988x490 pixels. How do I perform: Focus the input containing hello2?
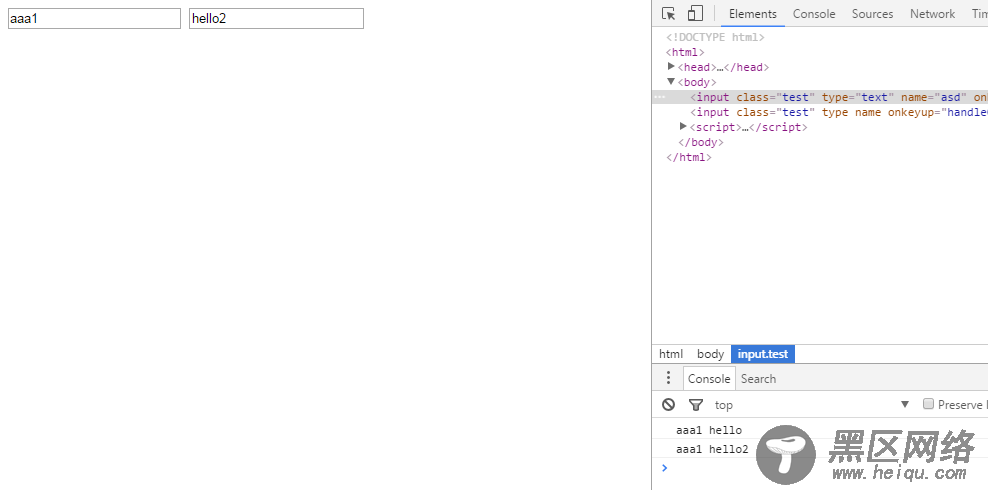(276, 18)
